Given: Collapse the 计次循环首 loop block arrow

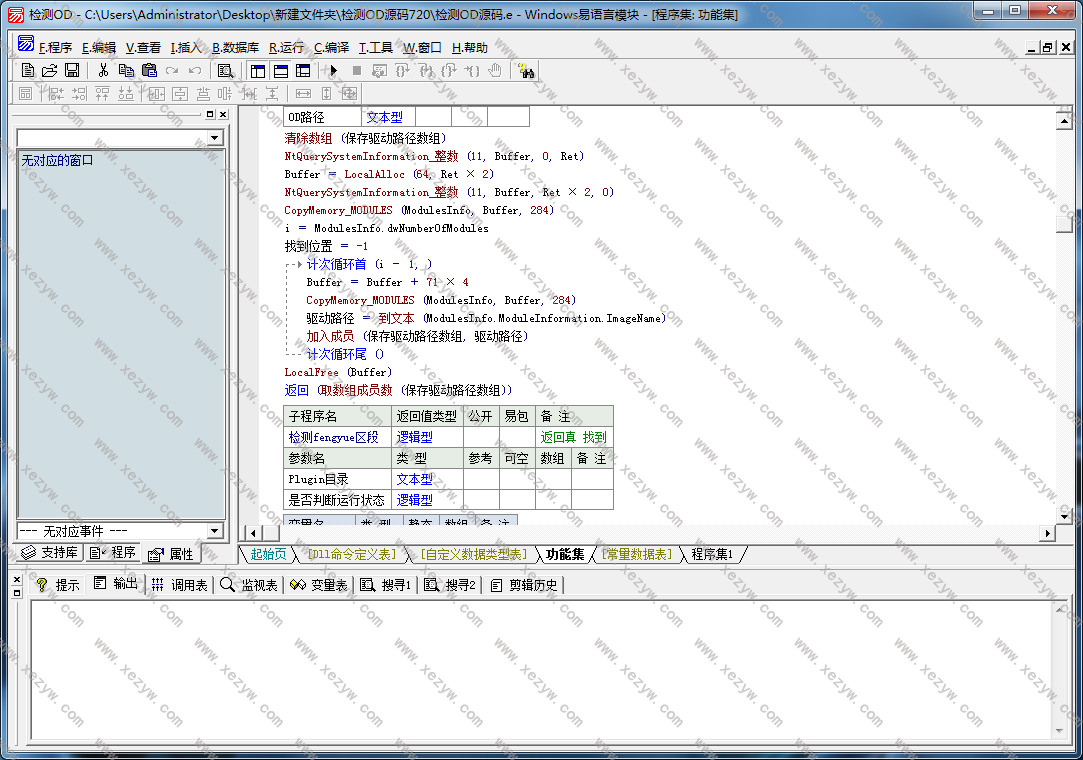Looking at the screenshot, I should [298, 264].
